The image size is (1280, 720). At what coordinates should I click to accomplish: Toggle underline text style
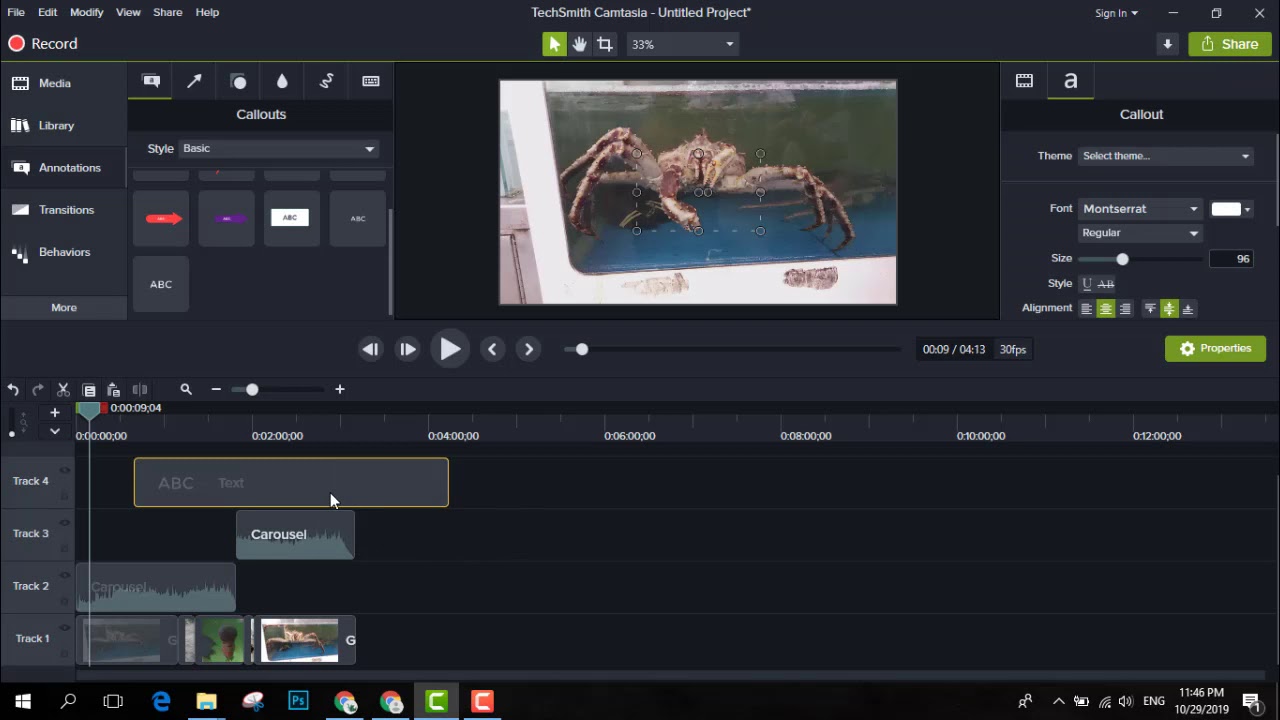point(1087,284)
